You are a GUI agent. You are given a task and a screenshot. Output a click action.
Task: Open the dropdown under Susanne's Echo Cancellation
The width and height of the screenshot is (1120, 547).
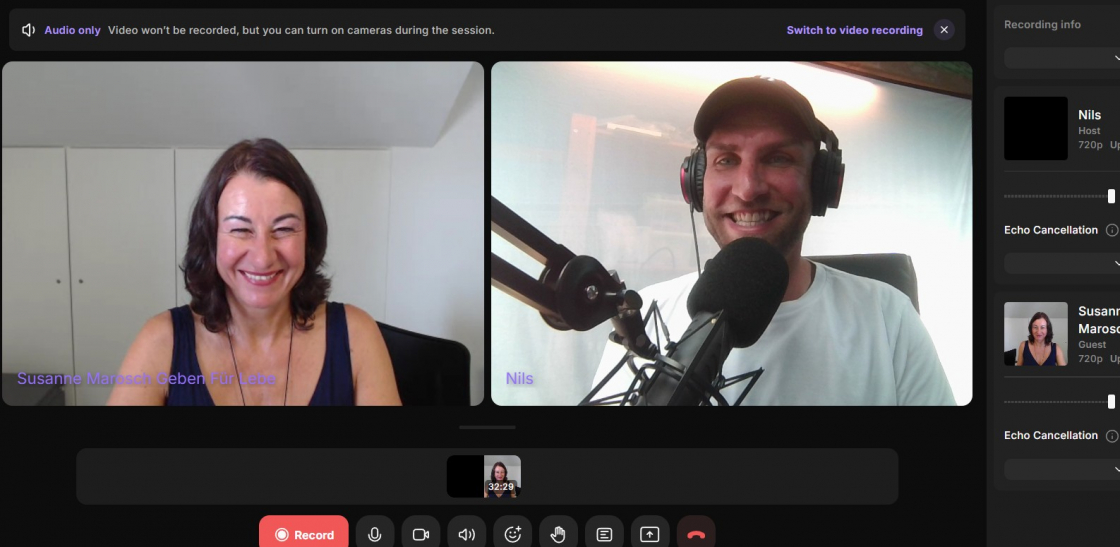click(1062, 469)
